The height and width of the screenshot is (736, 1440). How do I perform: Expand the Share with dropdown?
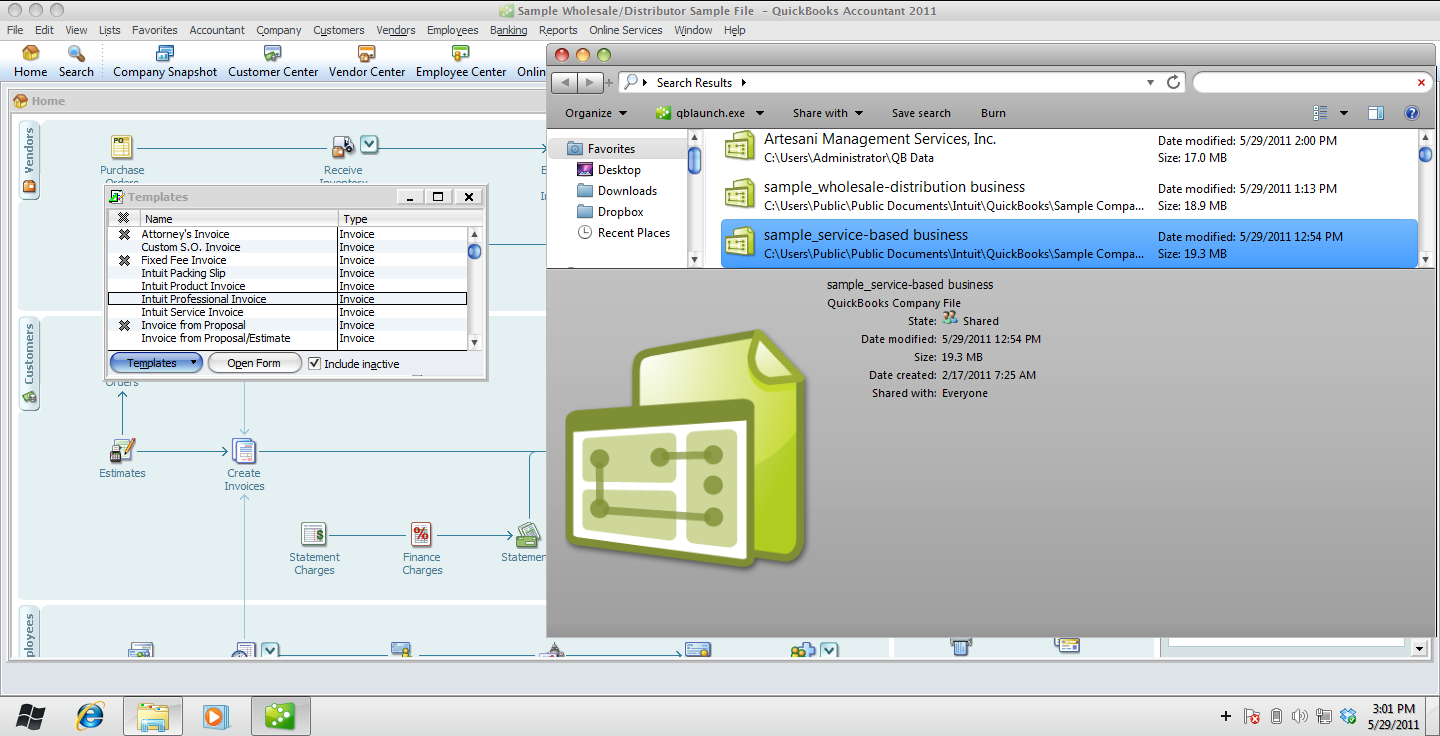[x=827, y=113]
